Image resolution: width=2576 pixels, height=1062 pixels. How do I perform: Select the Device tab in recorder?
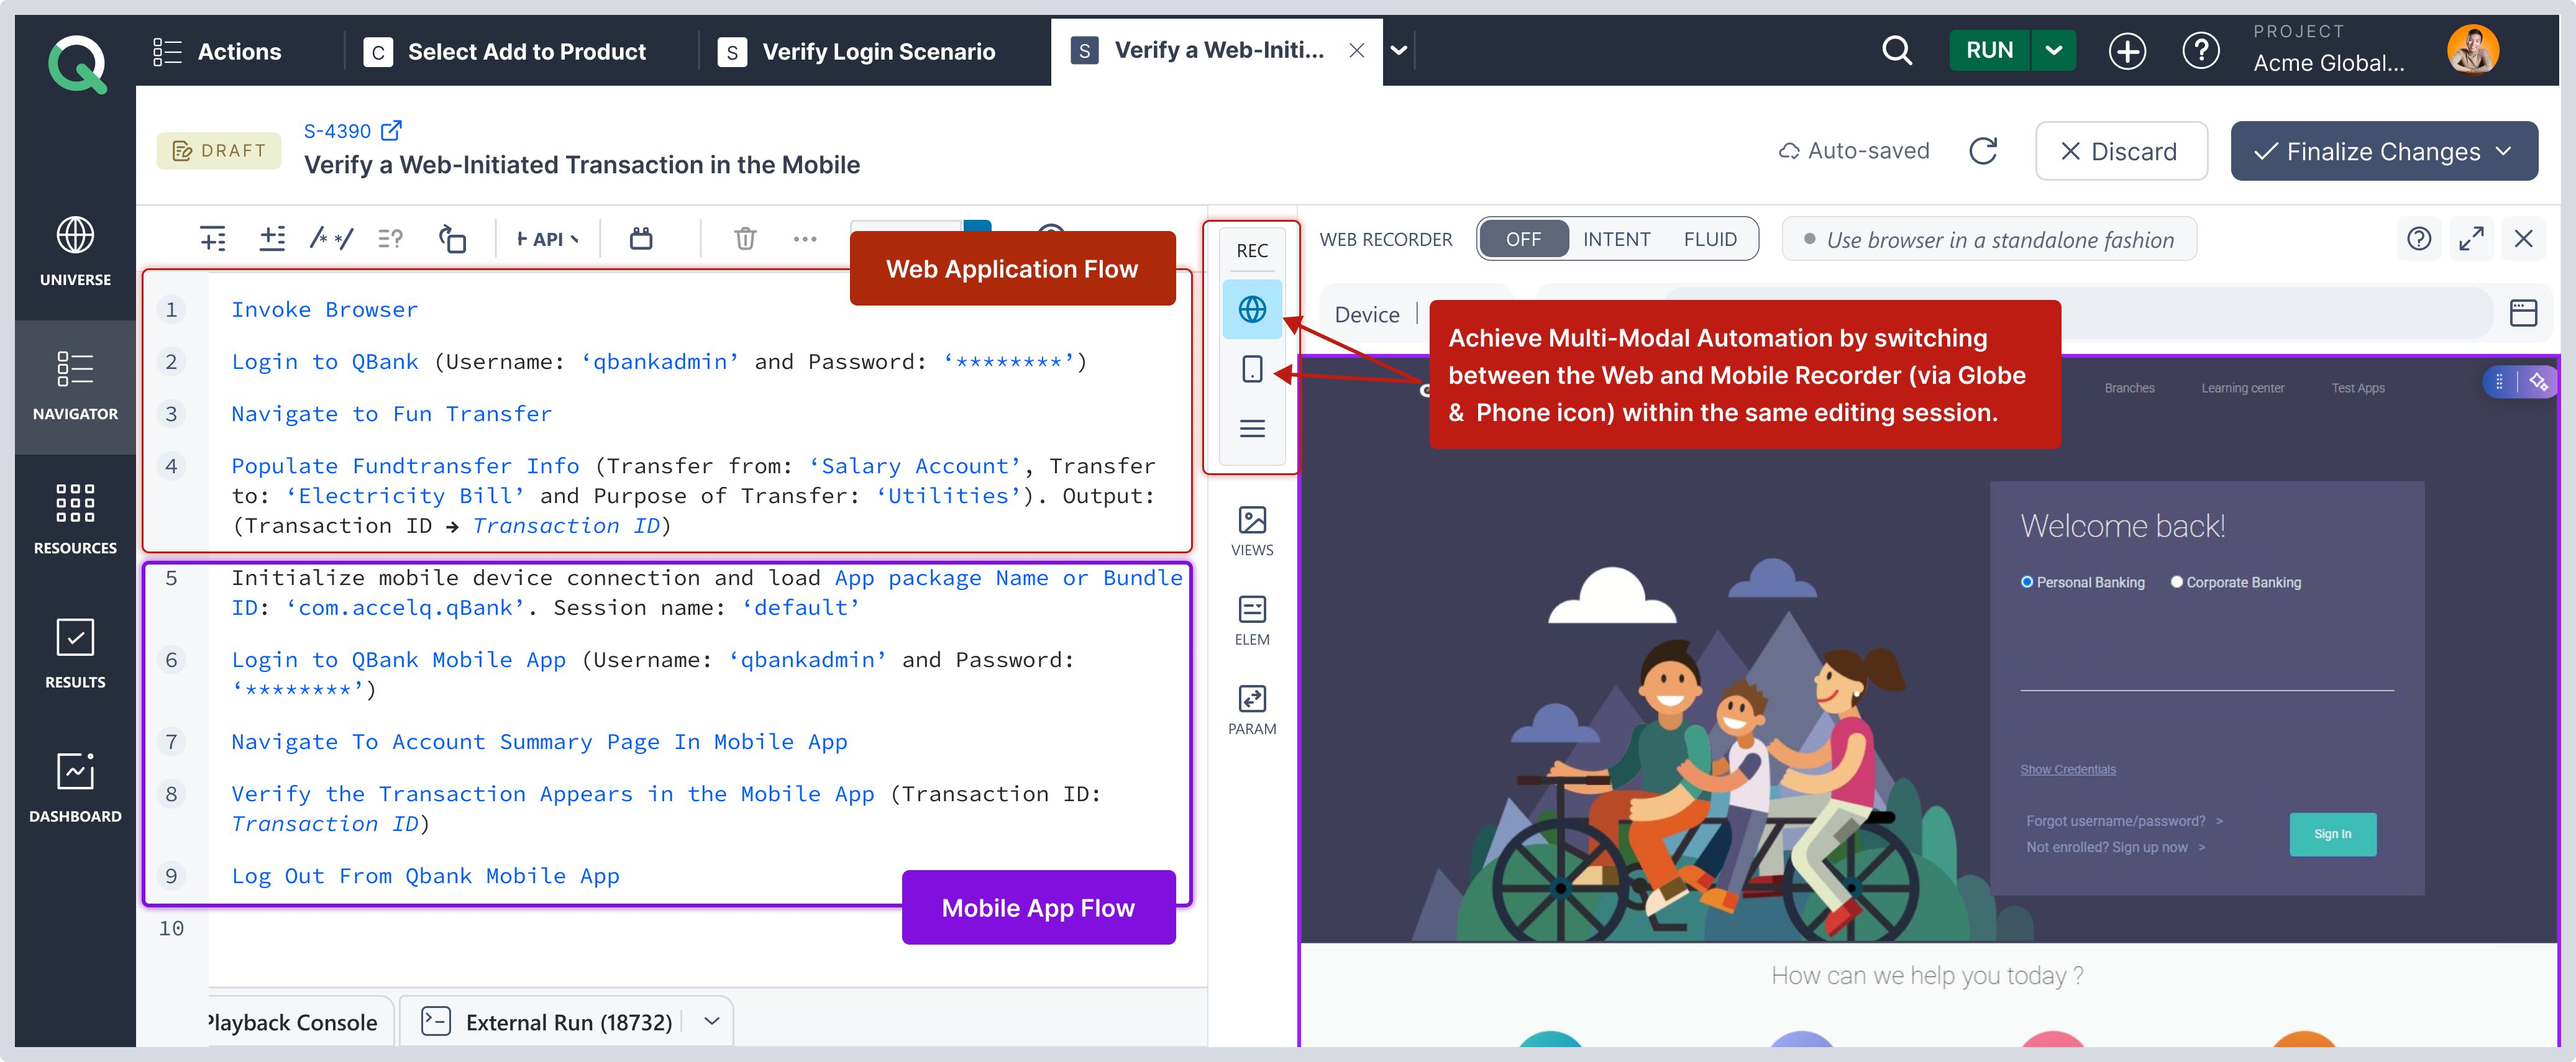coord(1367,314)
